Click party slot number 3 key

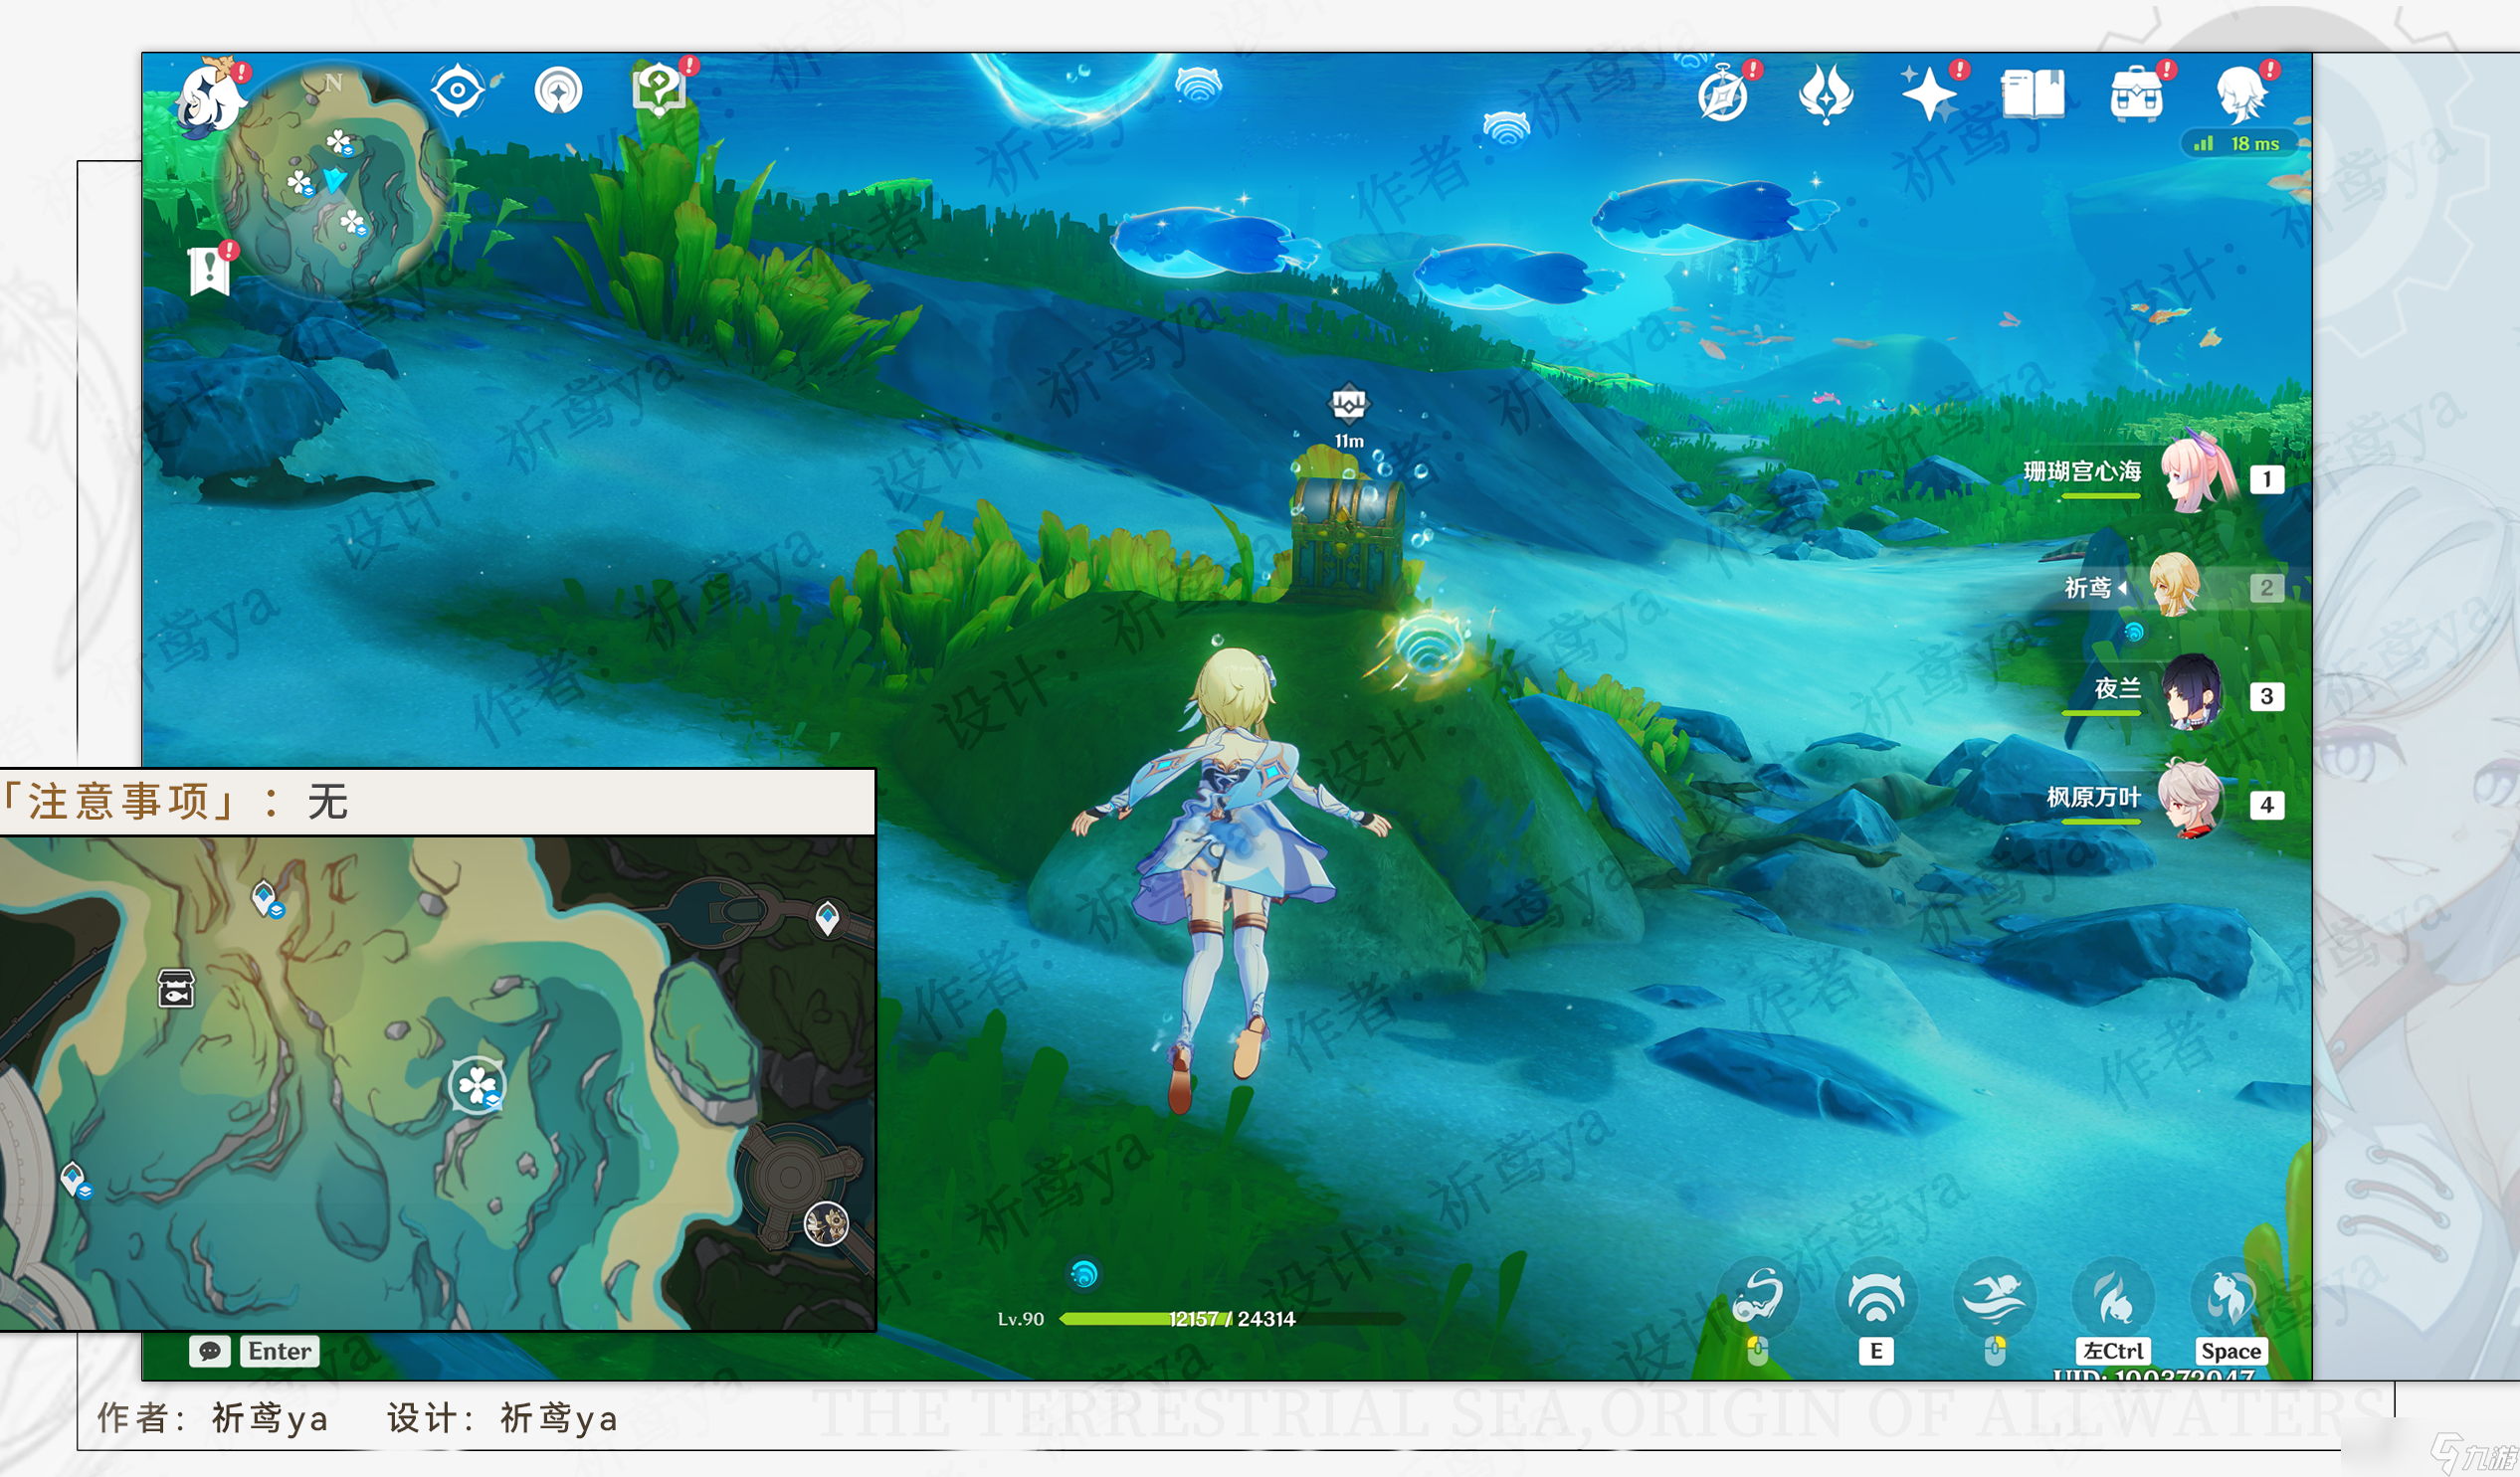click(x=2266, y=696)
